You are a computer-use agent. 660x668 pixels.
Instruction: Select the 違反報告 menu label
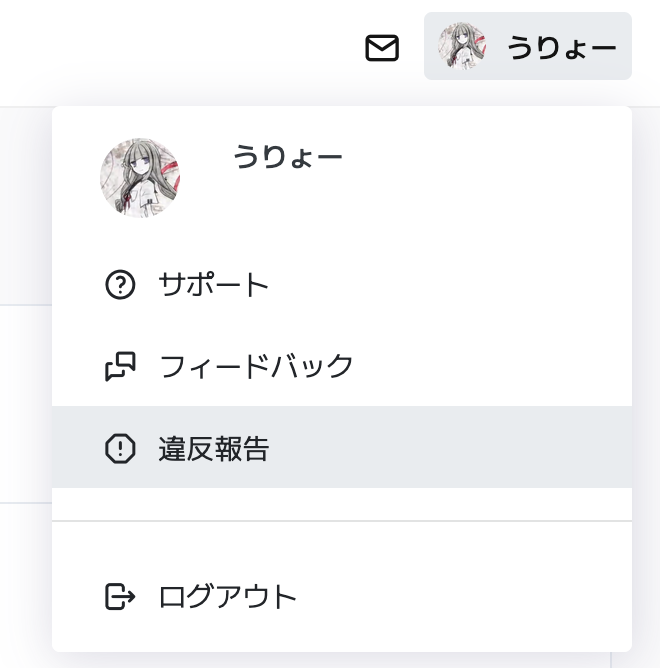coord(214,449)
